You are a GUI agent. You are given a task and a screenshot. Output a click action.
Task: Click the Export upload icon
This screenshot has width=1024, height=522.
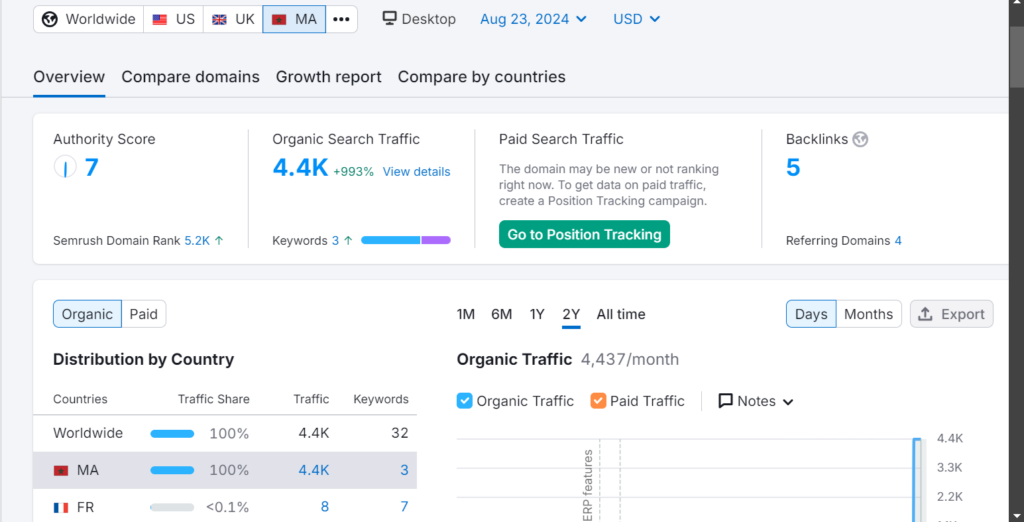(925, 314)
